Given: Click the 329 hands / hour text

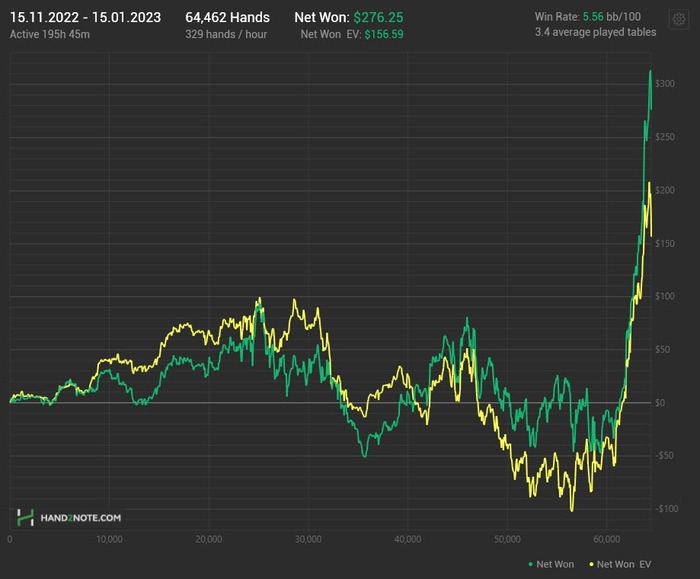Looking at the screenshot, I should tap(226, 34).
